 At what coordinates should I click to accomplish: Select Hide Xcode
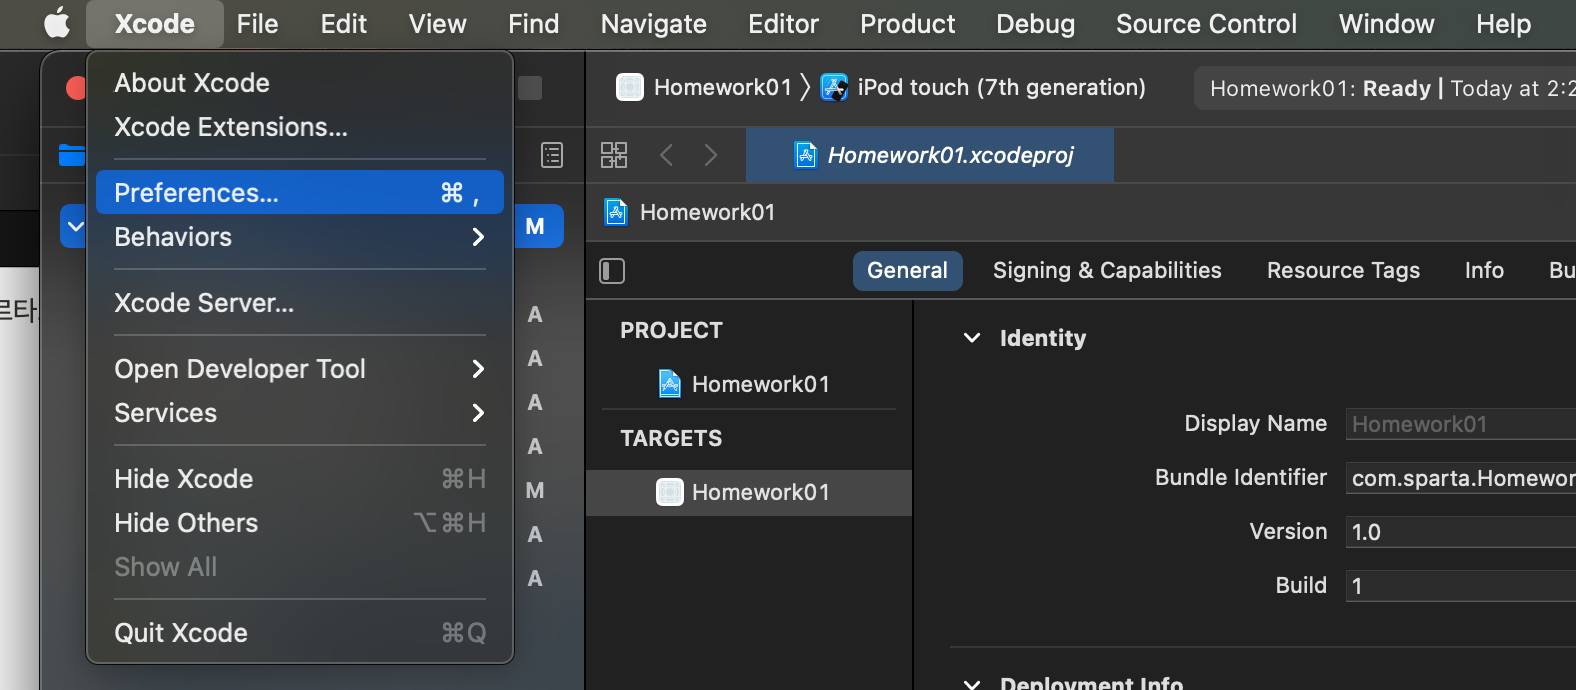(x=300, y=479)
